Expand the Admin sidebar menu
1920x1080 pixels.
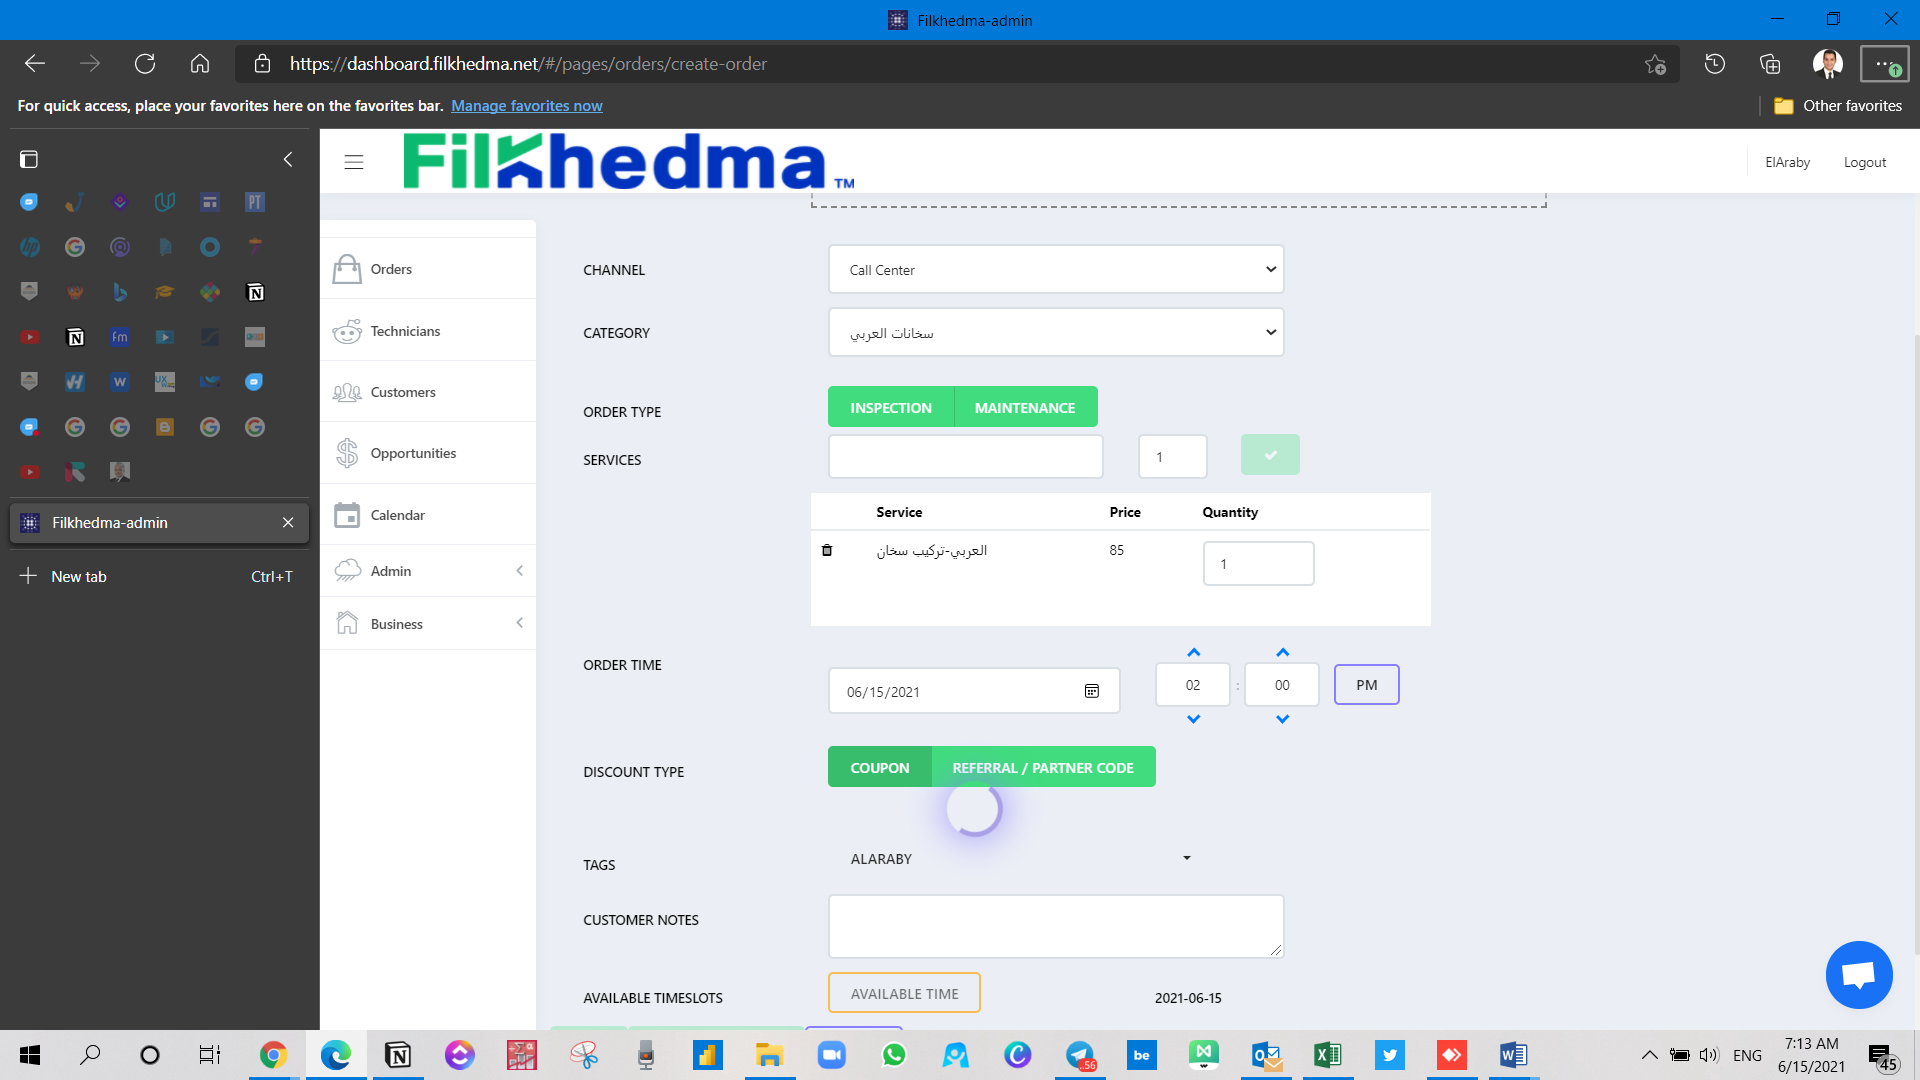[428, 571]
